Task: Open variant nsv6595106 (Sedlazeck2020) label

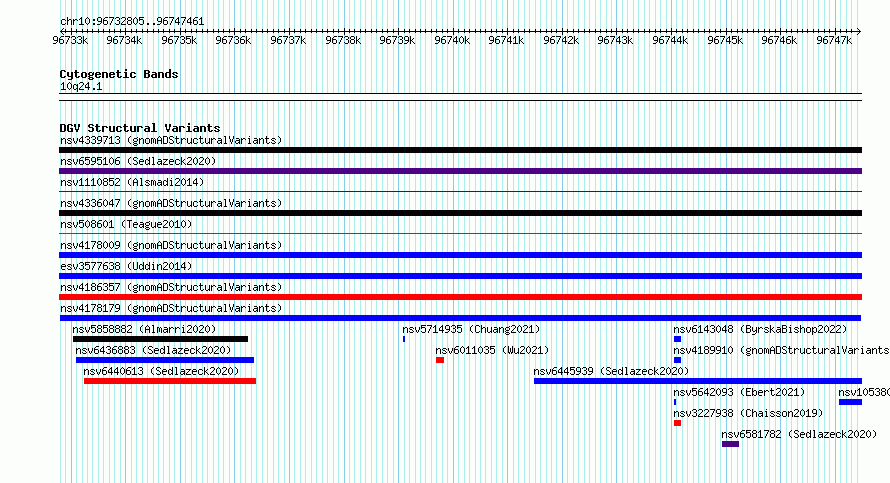Action: [x=138, y=161]
